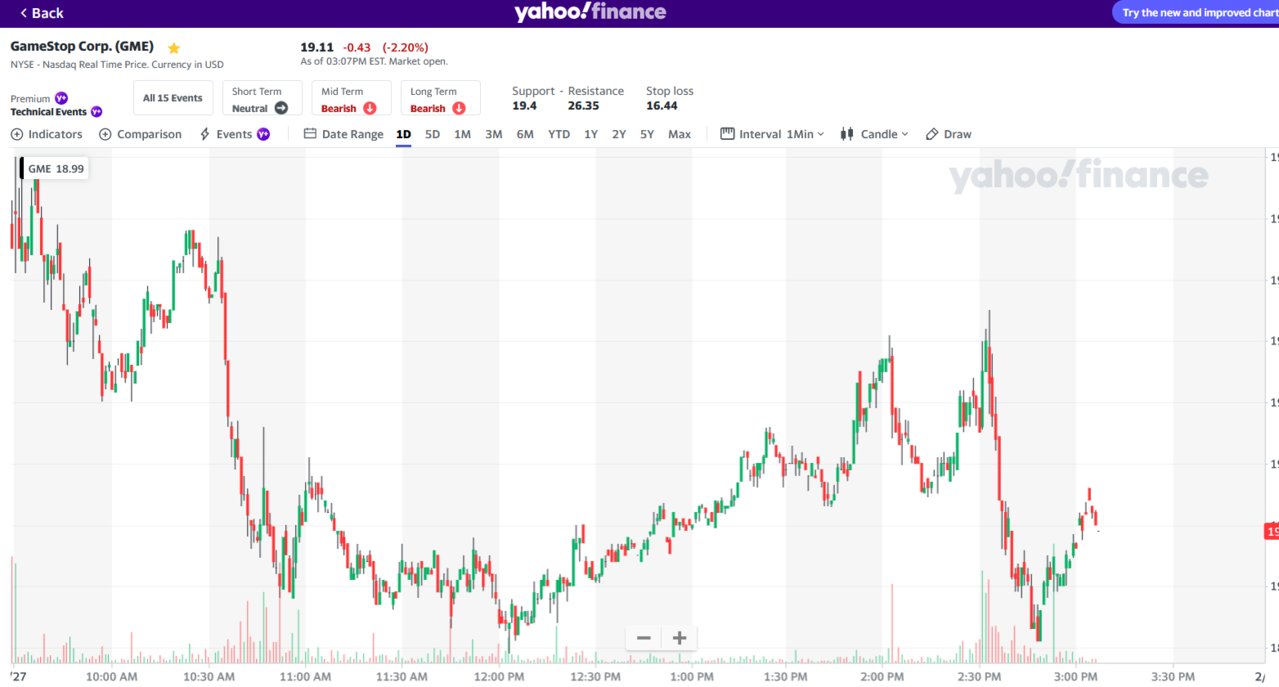Expand the Interval 1Min dropdown
The image size is (1279, 687).
[x=772, y=134]
